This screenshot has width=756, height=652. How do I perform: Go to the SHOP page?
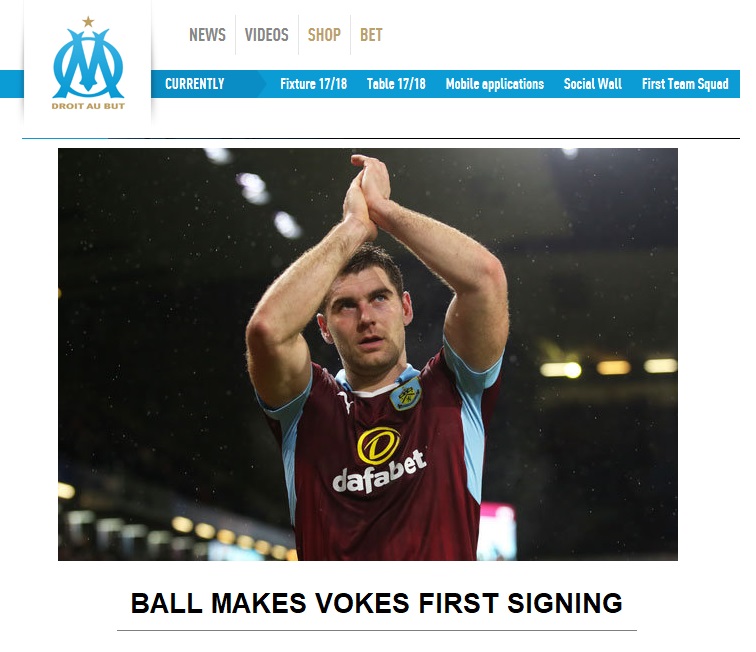coord(324,35)
